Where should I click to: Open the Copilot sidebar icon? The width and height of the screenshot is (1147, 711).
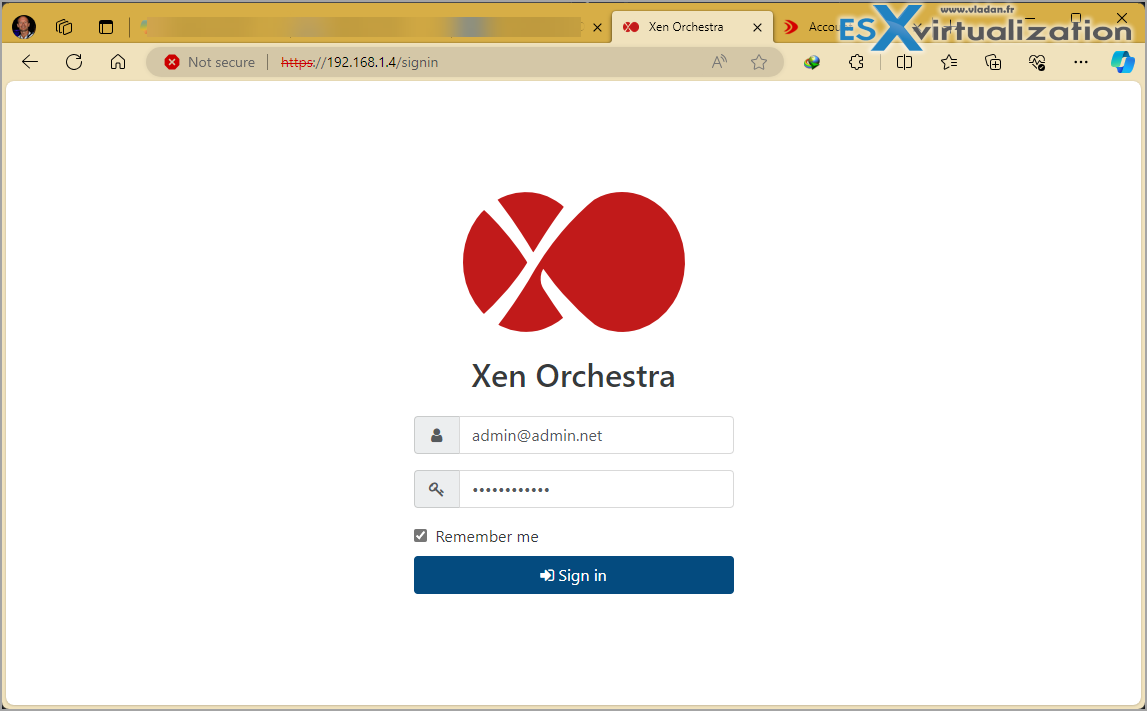1122,62
